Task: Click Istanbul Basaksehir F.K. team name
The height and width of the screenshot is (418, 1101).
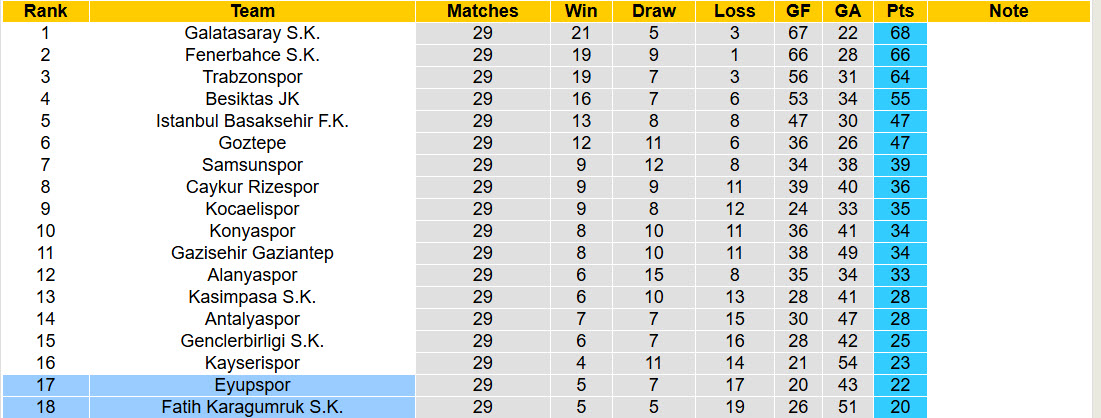Action: tap(252, 121)
